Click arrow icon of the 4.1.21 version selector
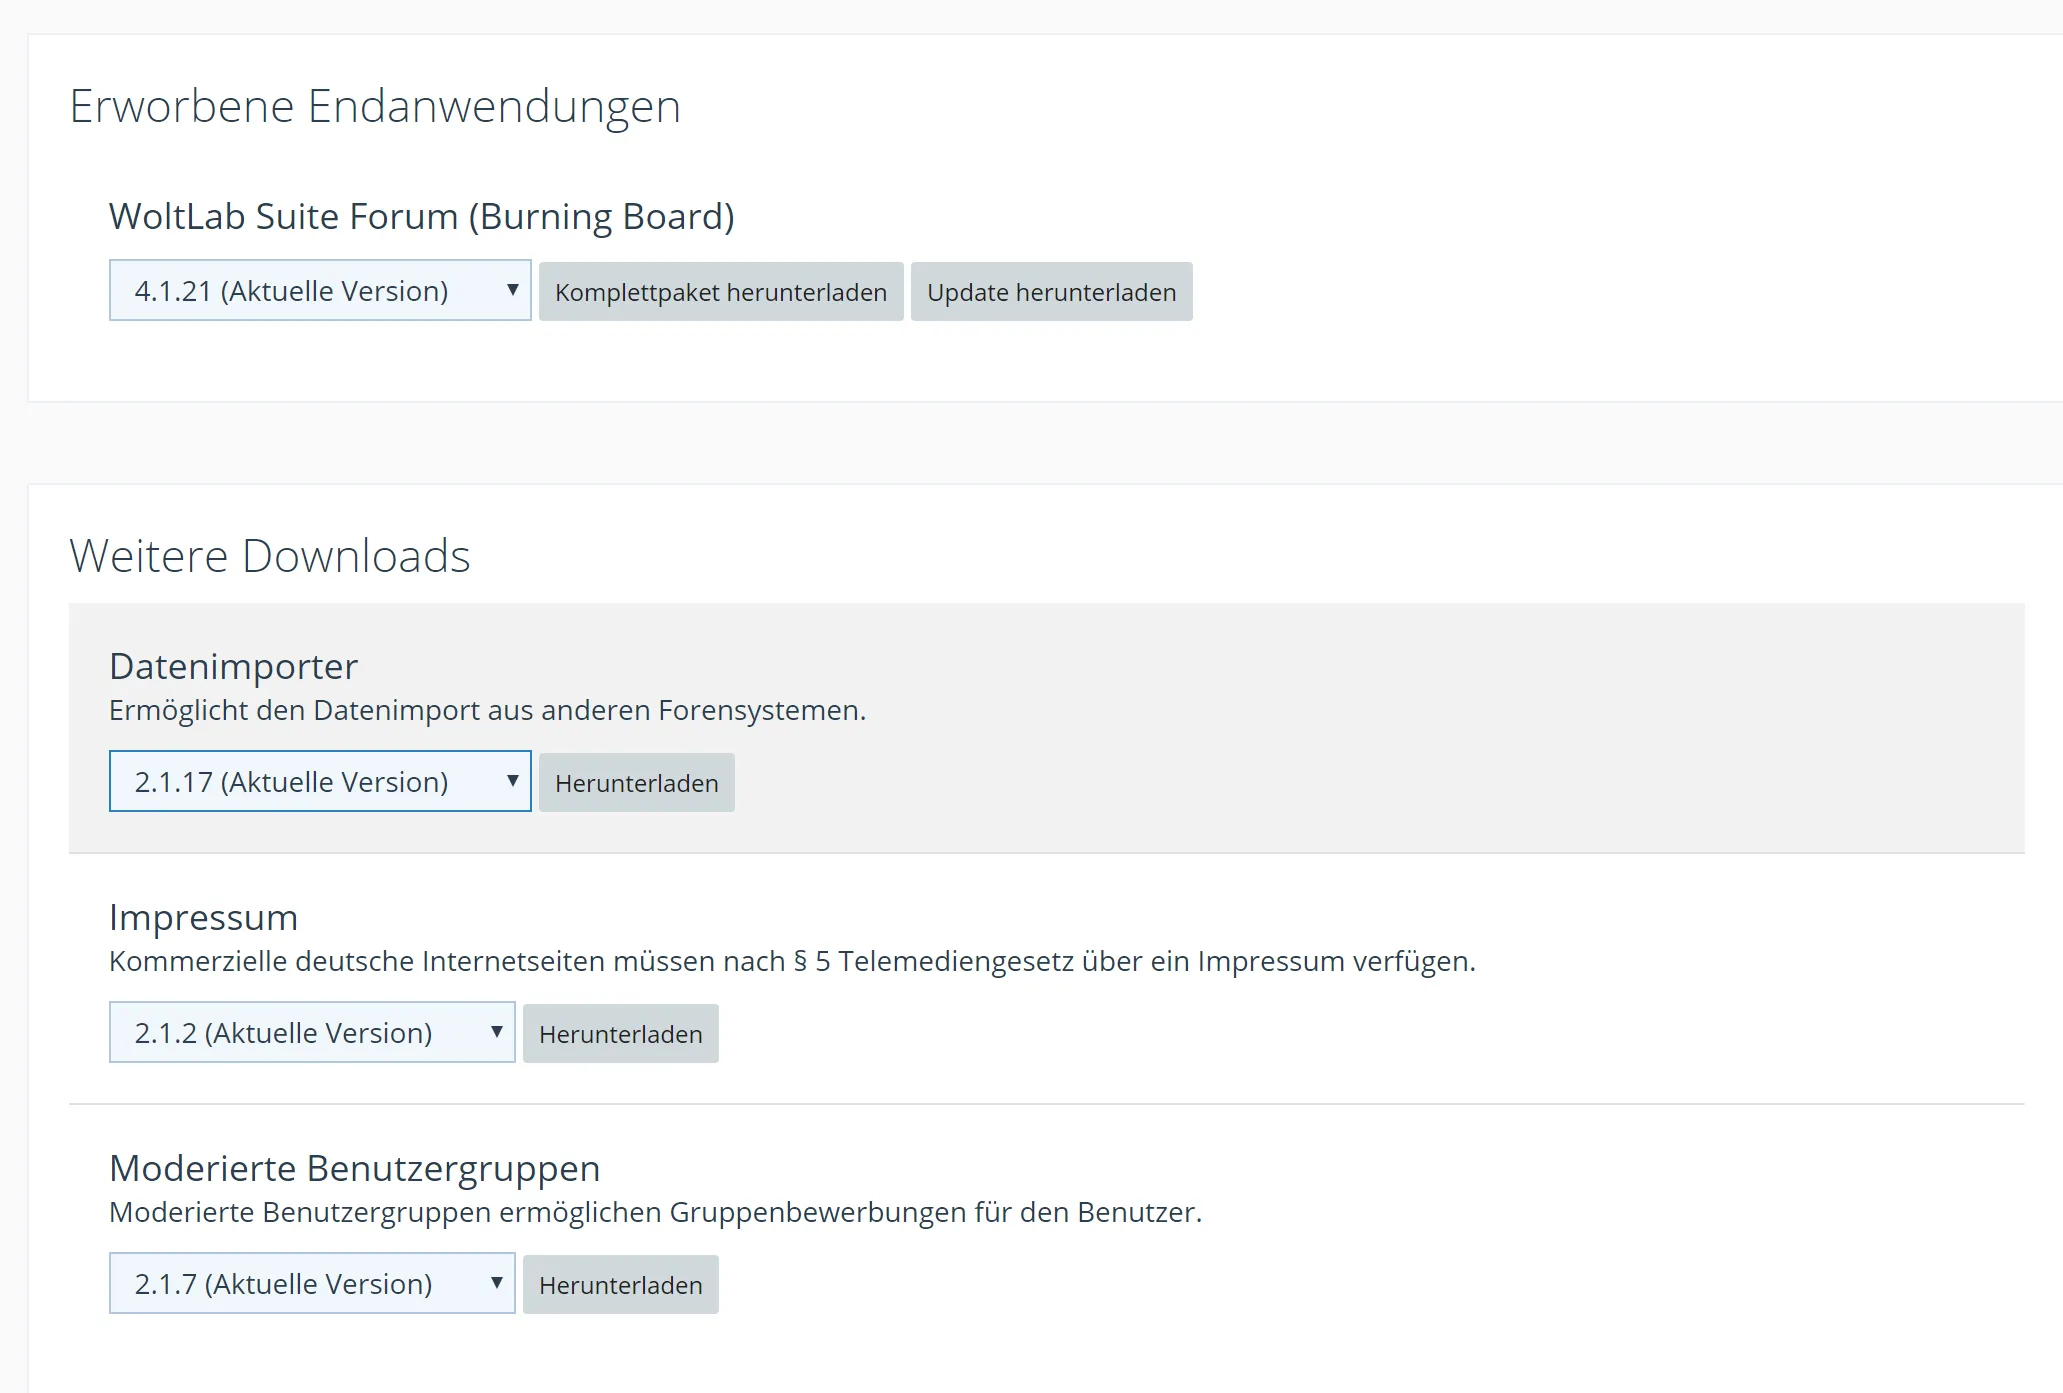 [x=512, y=290]
